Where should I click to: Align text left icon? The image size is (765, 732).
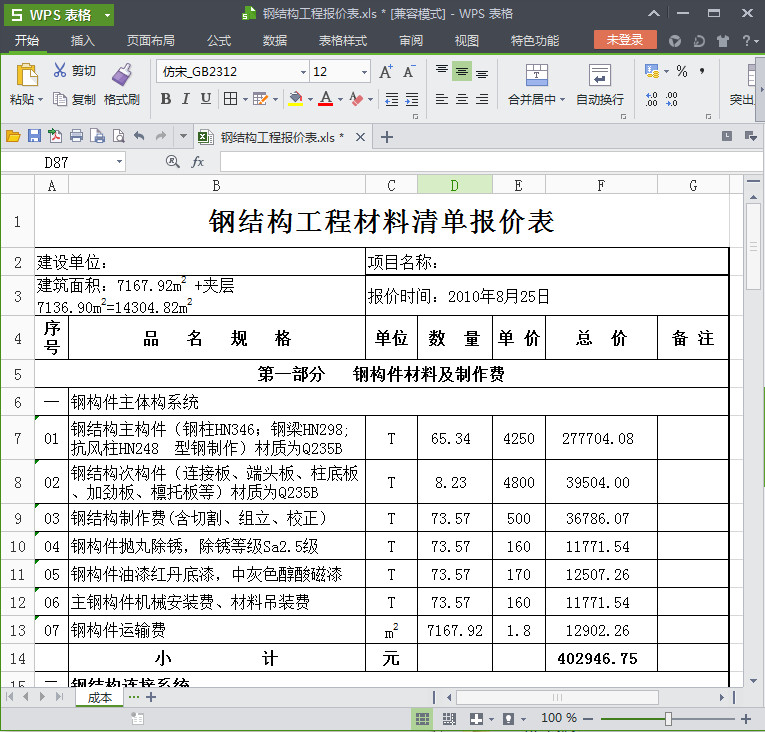[x=442, y=99]
